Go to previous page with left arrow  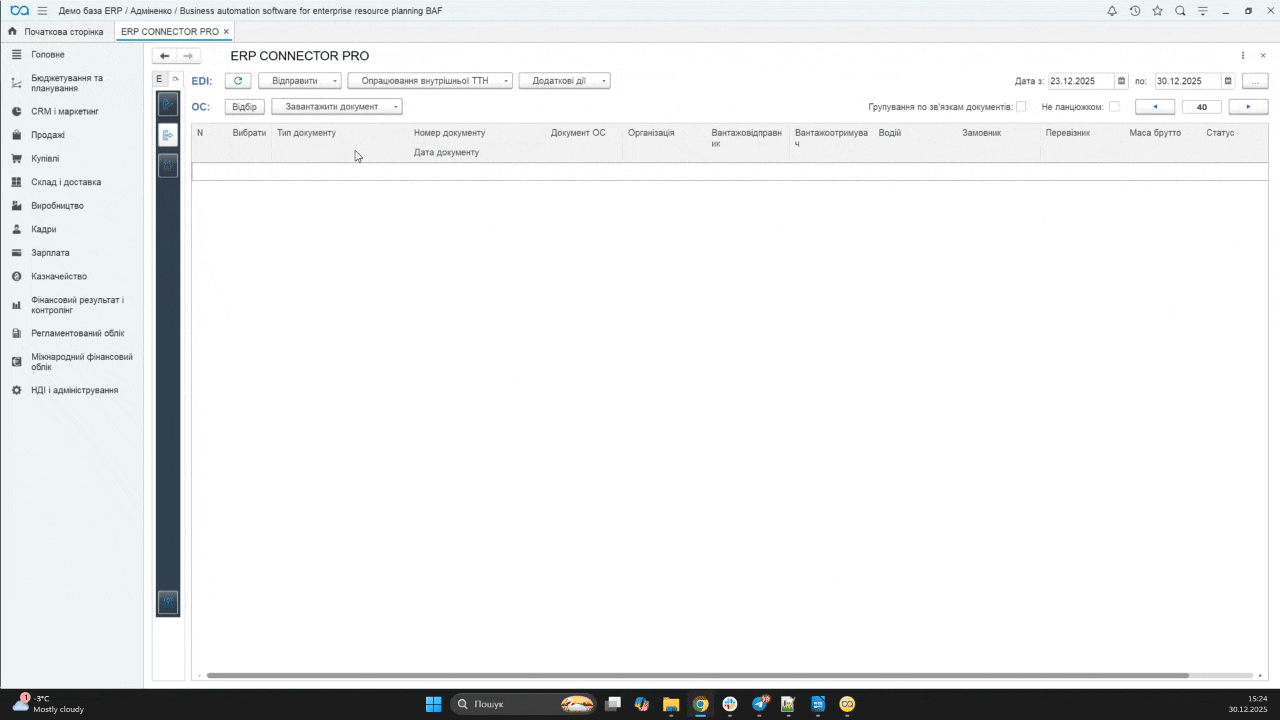click(x=1155, y=107)
